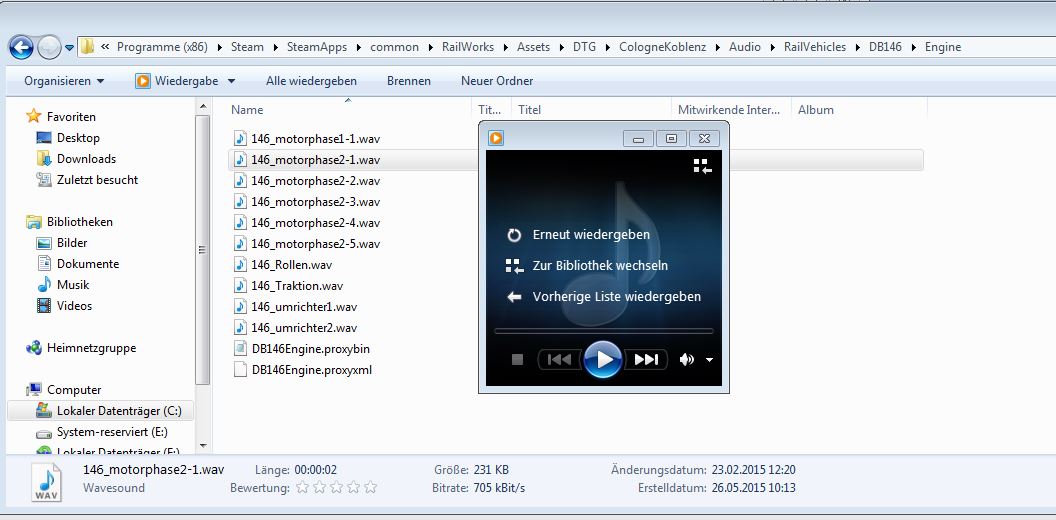Image resolution: width=1056 pixels, height=520 pixels.
Task: Open Videos library icon in sidebar
Action: (44, 306)
